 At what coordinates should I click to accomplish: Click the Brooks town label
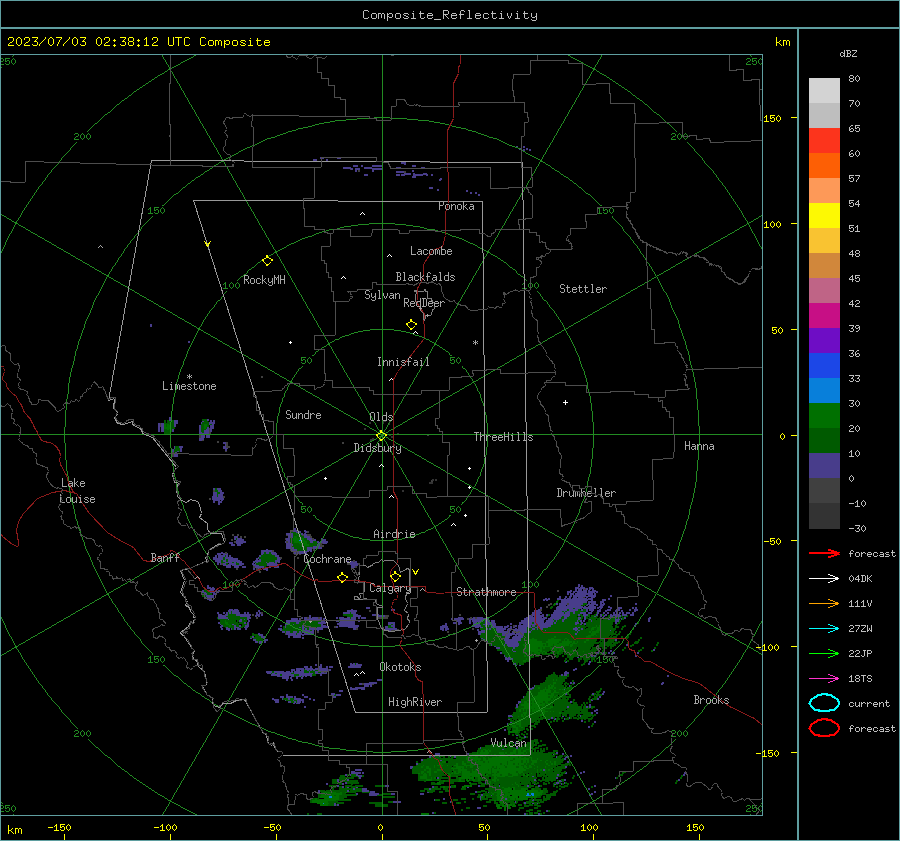tap(711, 700)
